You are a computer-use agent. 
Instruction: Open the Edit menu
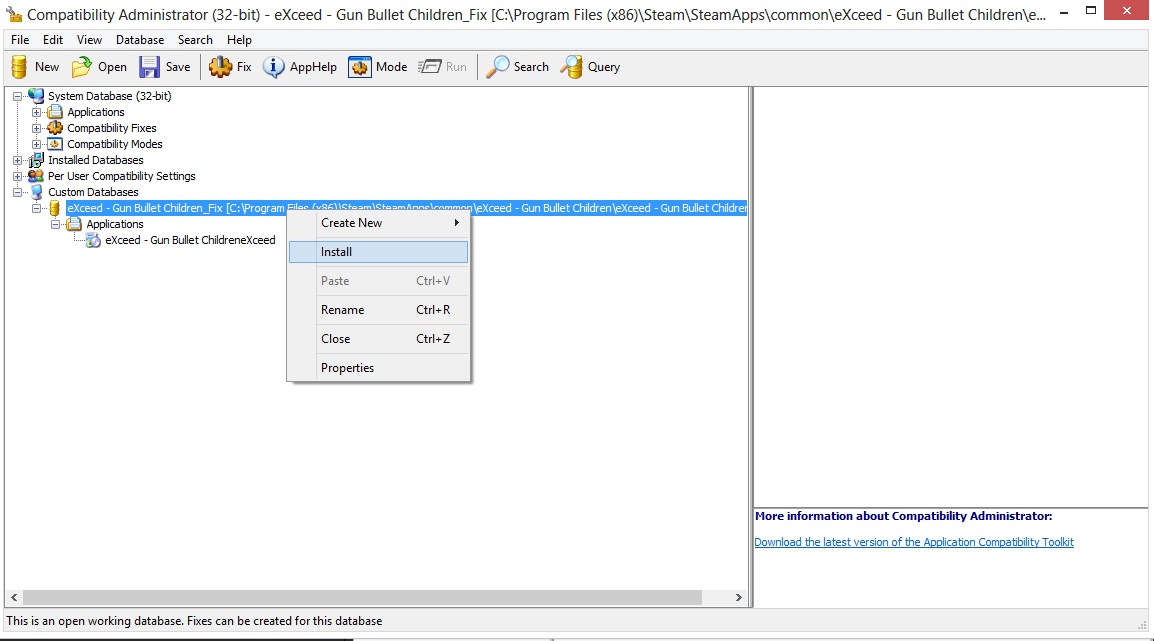tap(52, 40)
